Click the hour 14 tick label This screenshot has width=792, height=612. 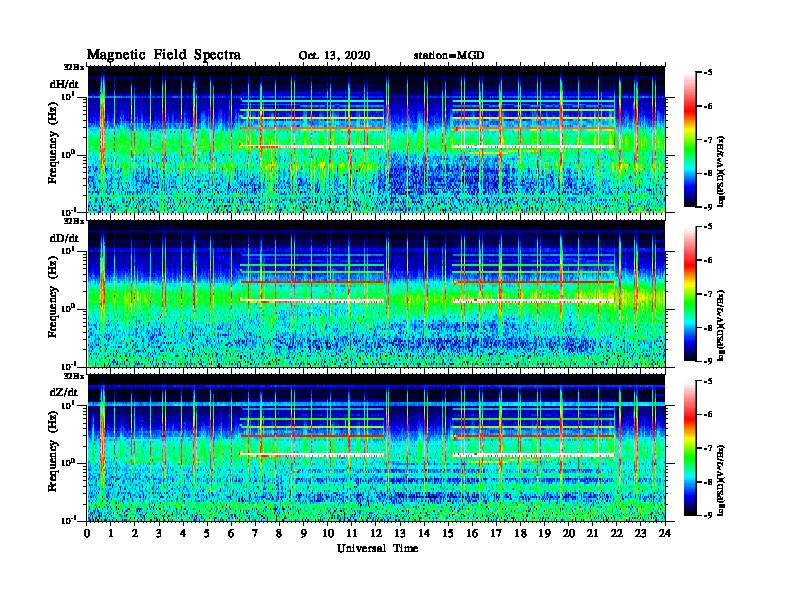[424, 533]
